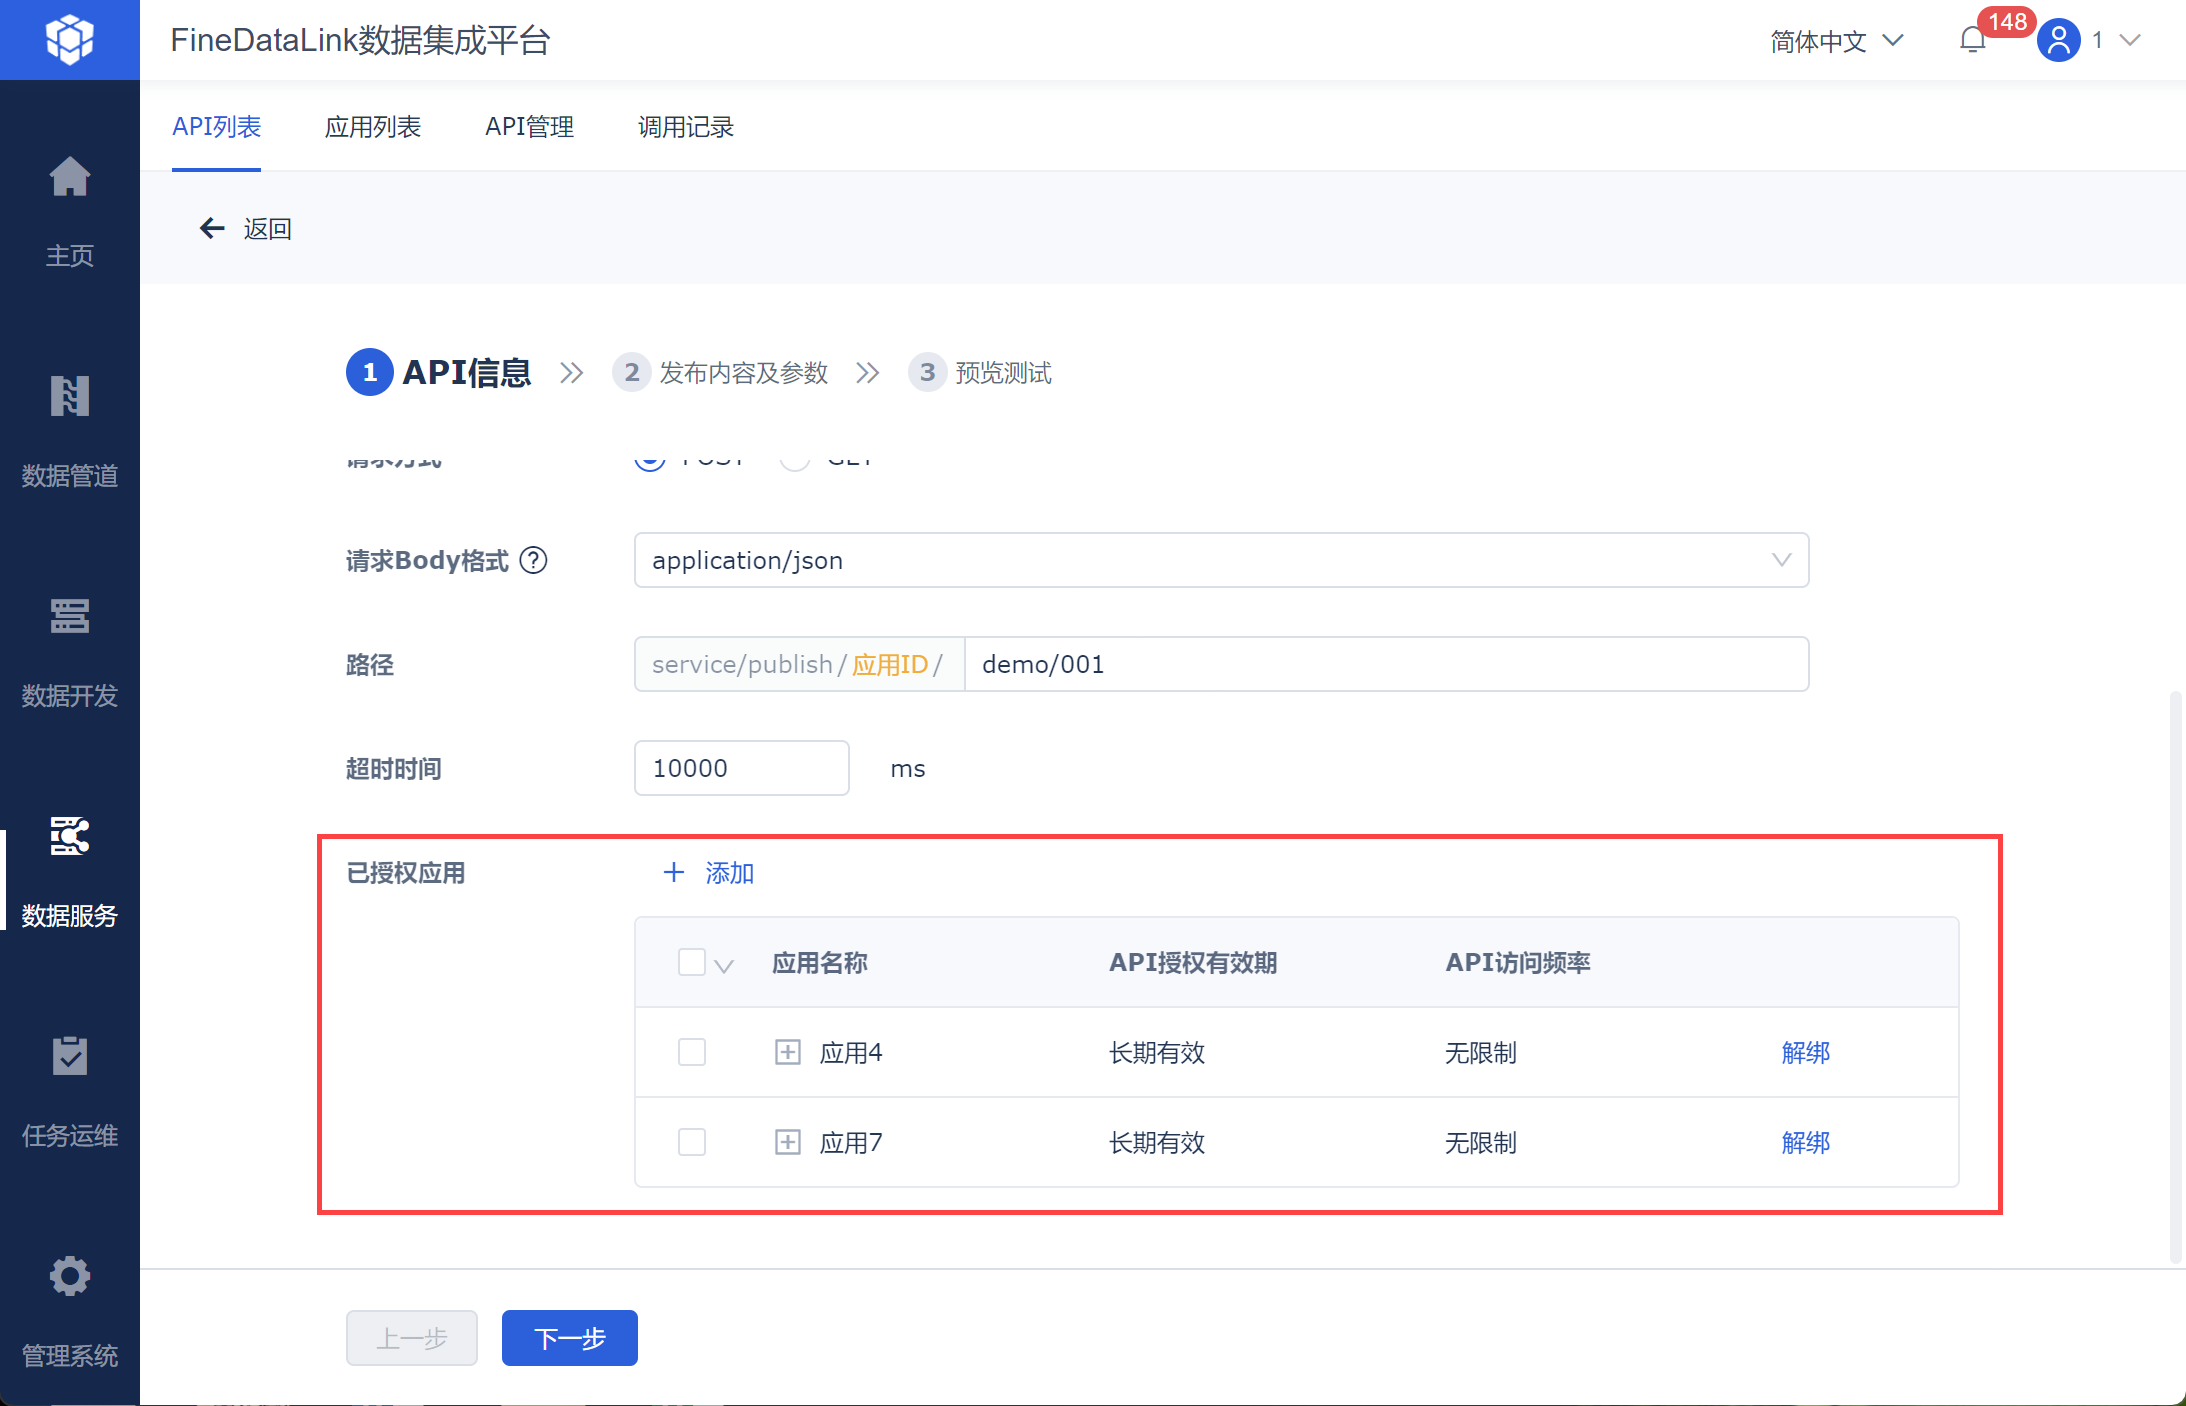Switch to the 调用记录 tab

point(685,127)
